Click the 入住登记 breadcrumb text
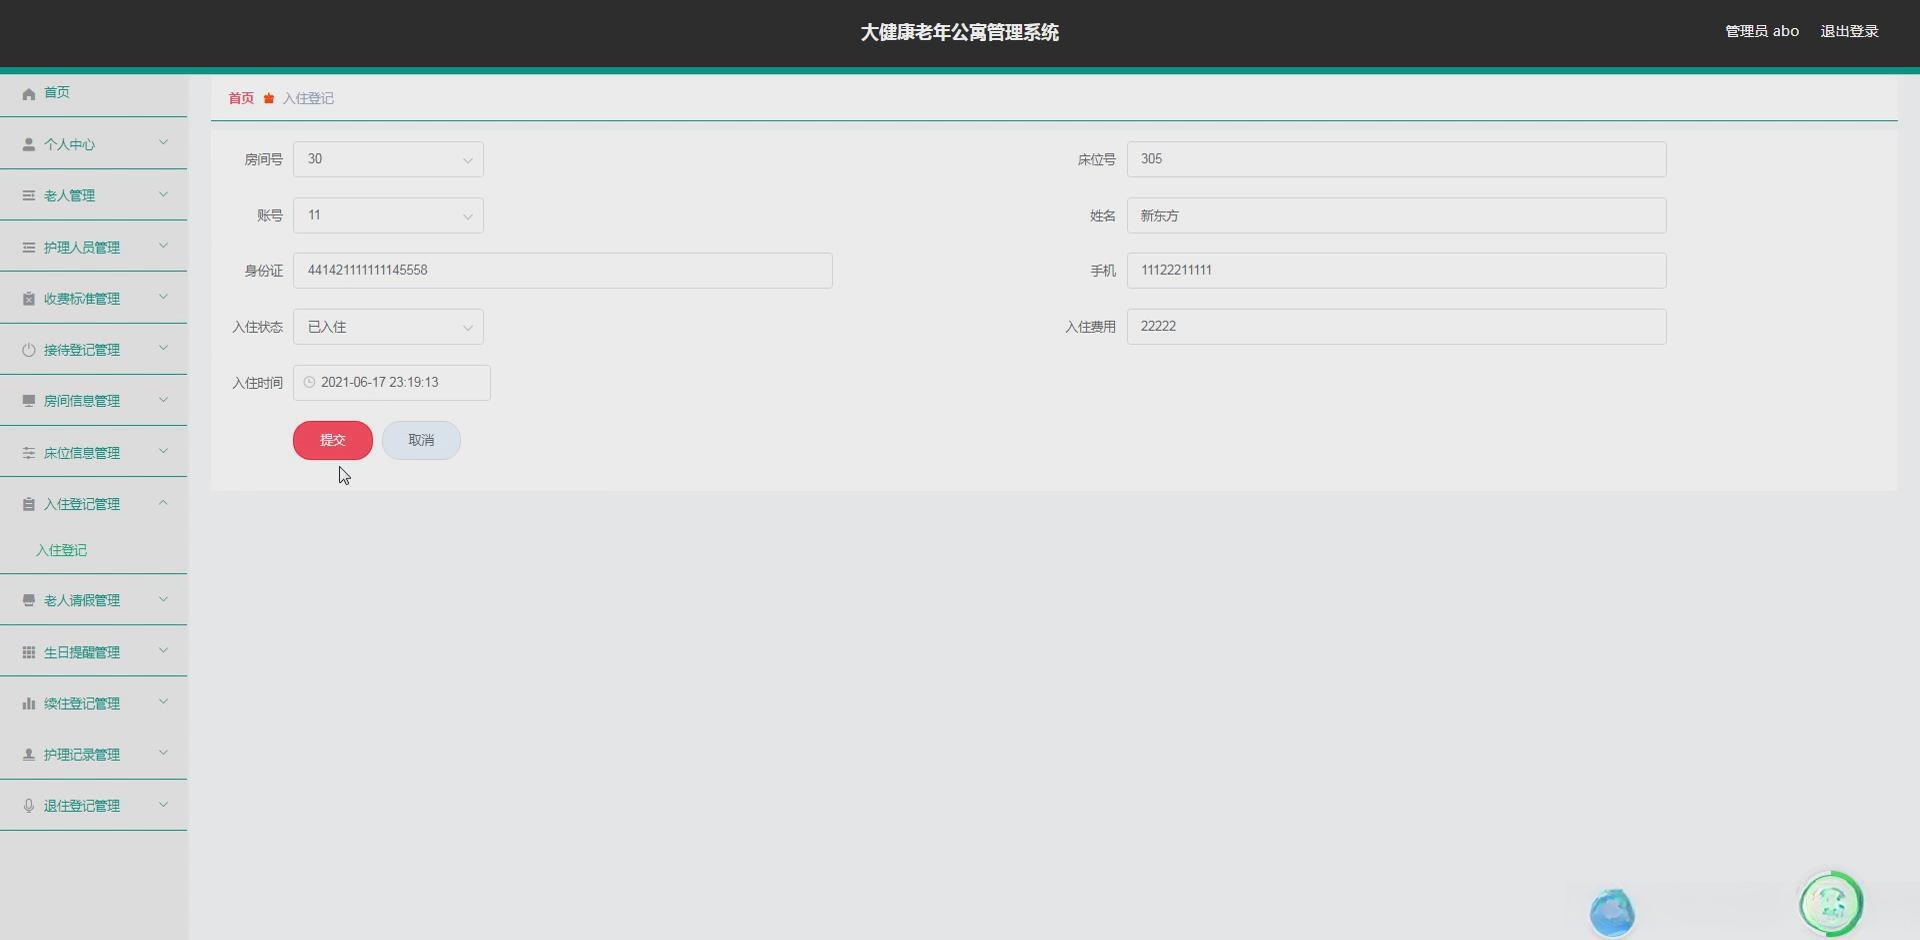 click(x=308, y=98)
